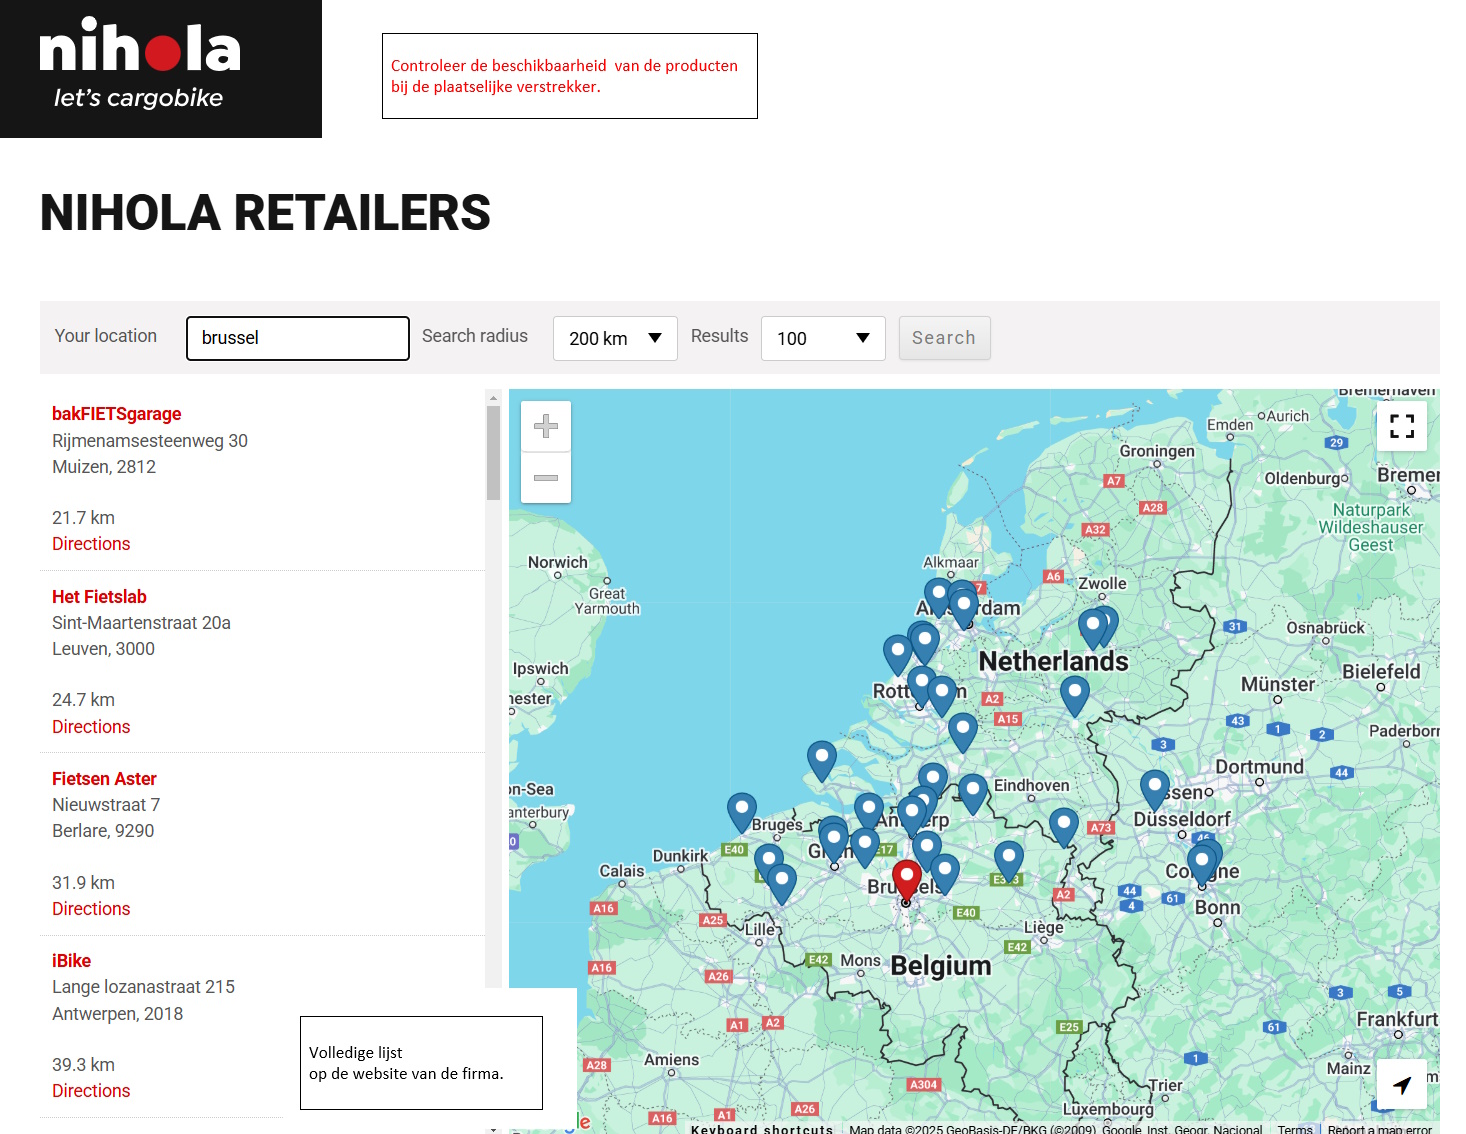Viewport: 1466px width, 1134px height.
Task: Click the current location arrow icon
Action: [x=1401, y=1085]
